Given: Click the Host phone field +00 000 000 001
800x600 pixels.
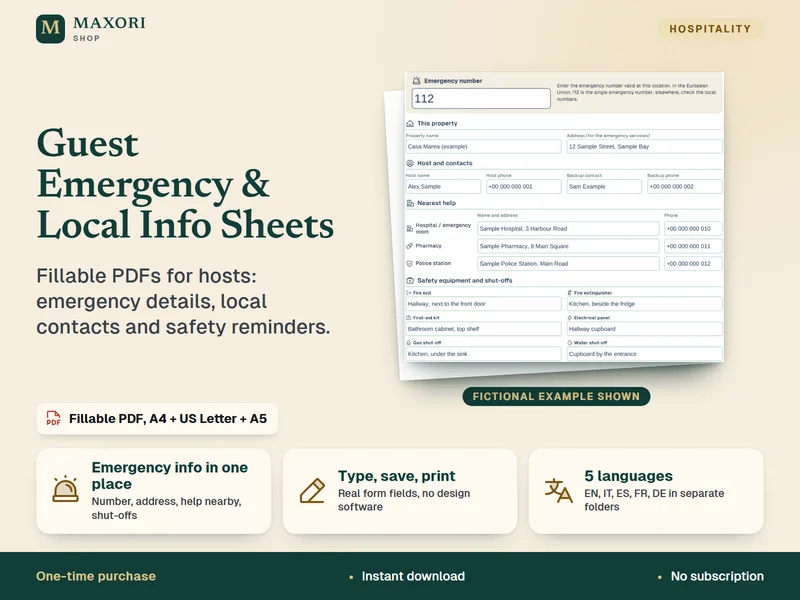Looking at the screenshot, I should tap(524, 186).
